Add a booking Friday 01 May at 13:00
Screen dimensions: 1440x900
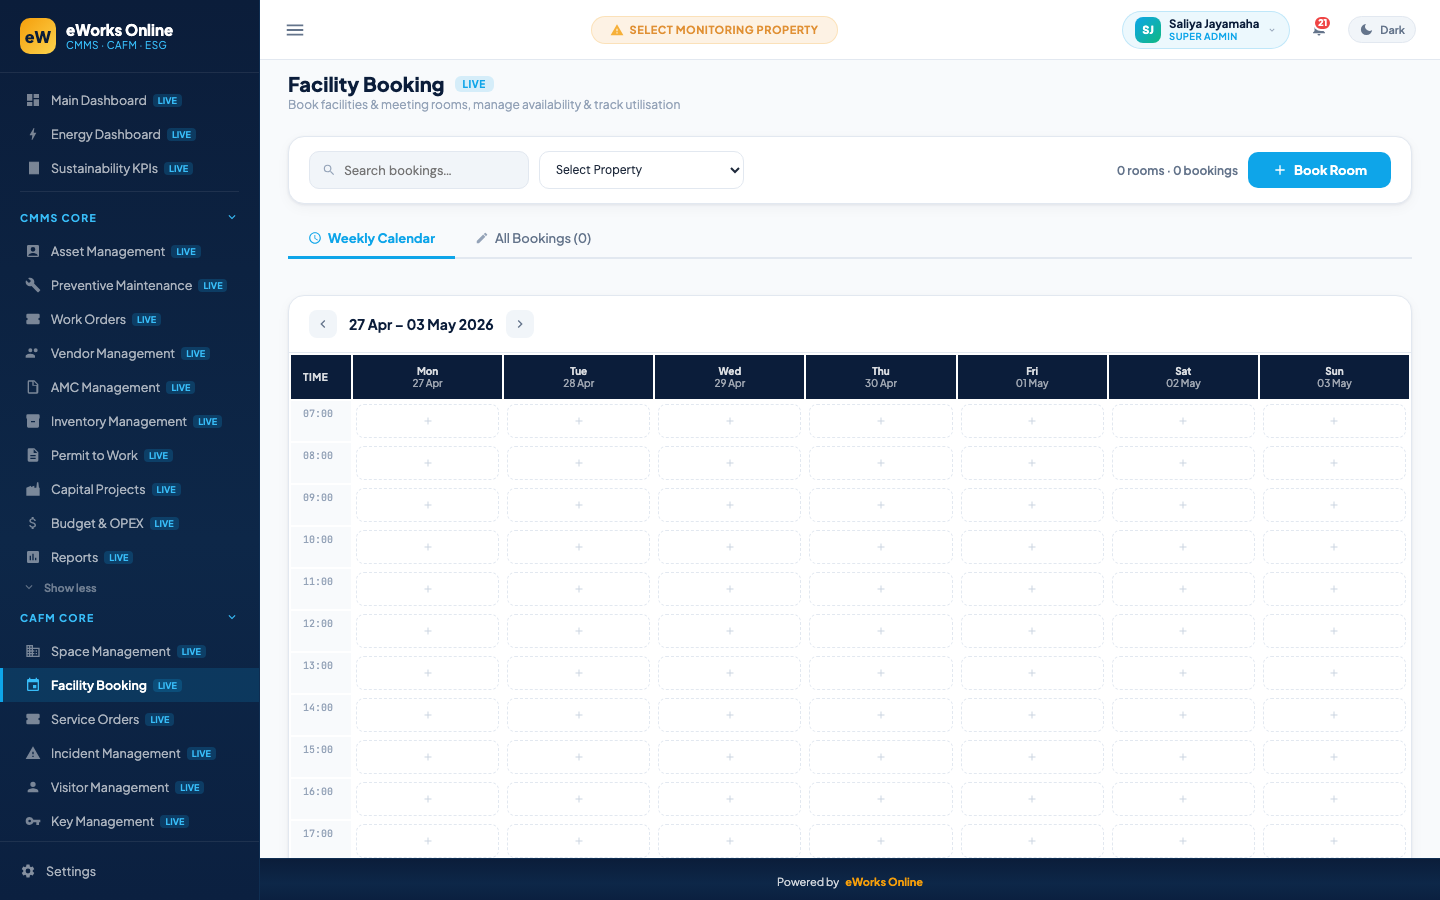[1032, 673]
